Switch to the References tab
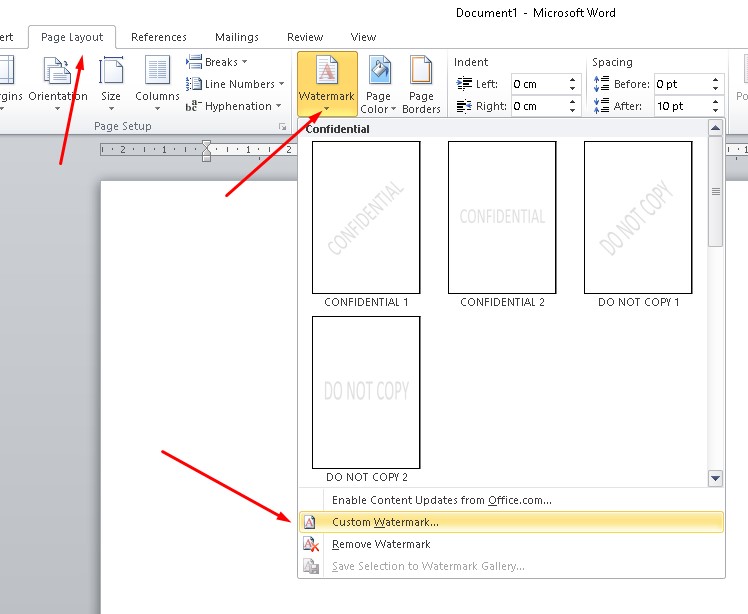The height and width of the screenshot is (614, 748). click(x=159, y=37)
